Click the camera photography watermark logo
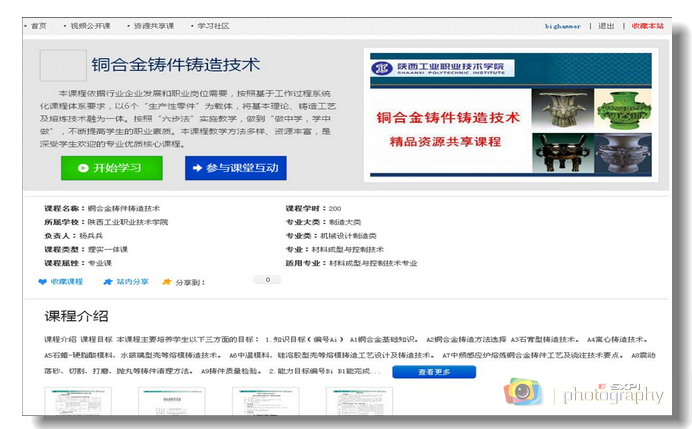This screenshot has height=429, width=692. point(524,391)
